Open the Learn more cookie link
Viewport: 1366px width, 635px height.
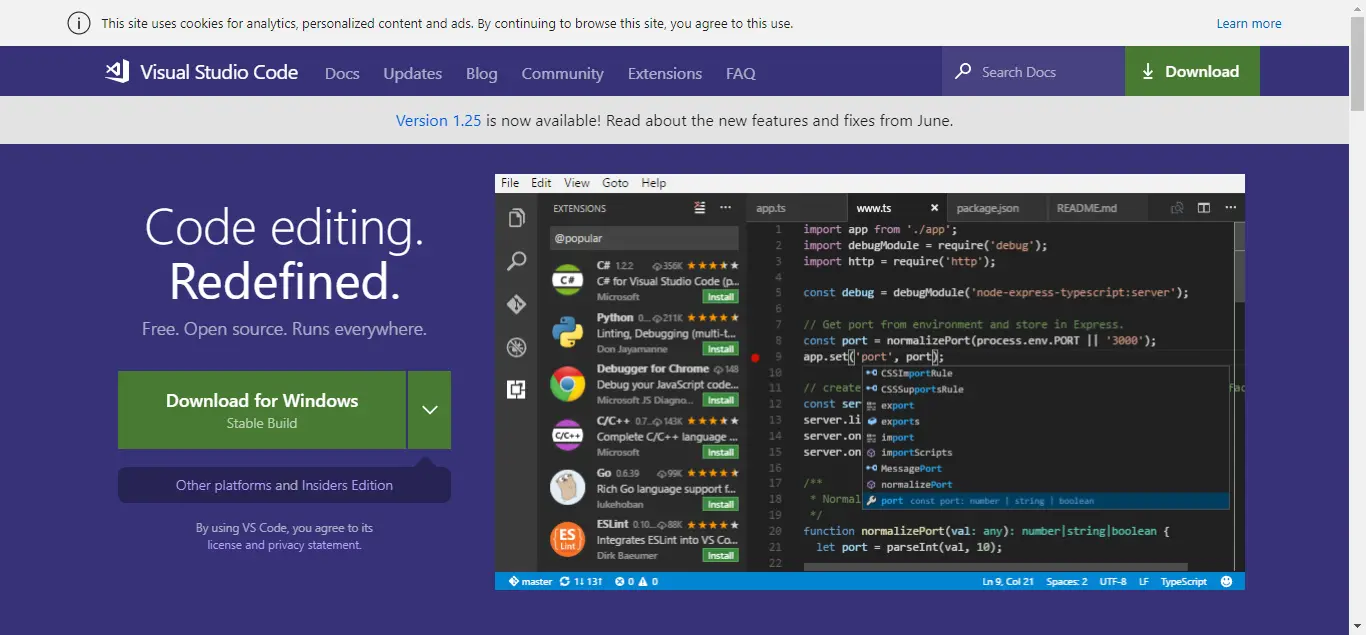(1248, 23)
